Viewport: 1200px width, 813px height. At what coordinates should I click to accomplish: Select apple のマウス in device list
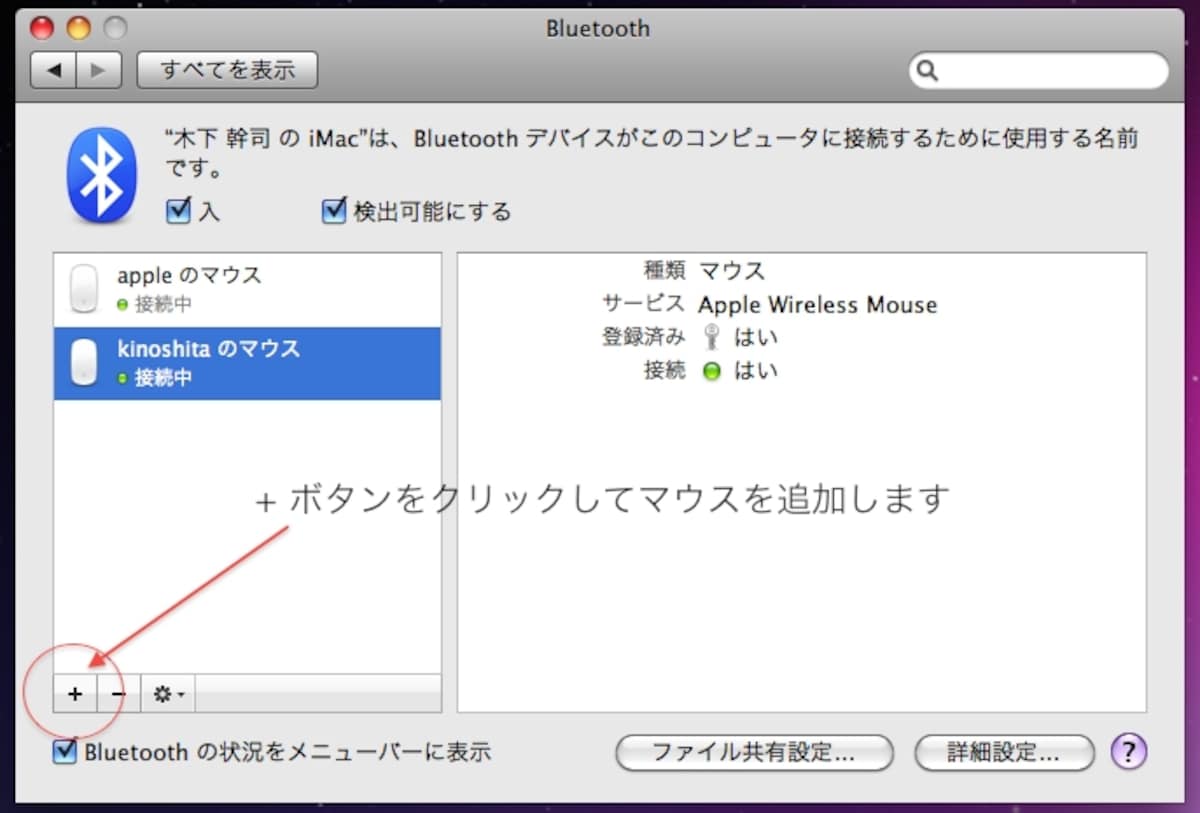(x=247, y=290)
